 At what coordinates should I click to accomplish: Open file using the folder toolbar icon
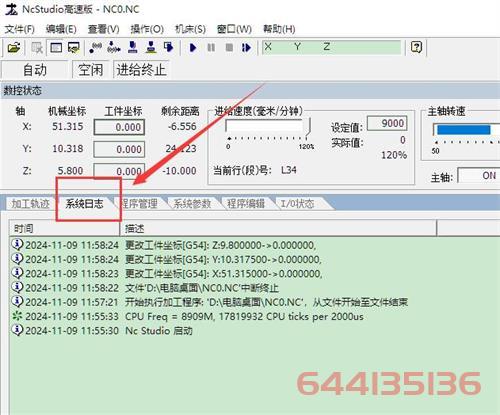14,48
